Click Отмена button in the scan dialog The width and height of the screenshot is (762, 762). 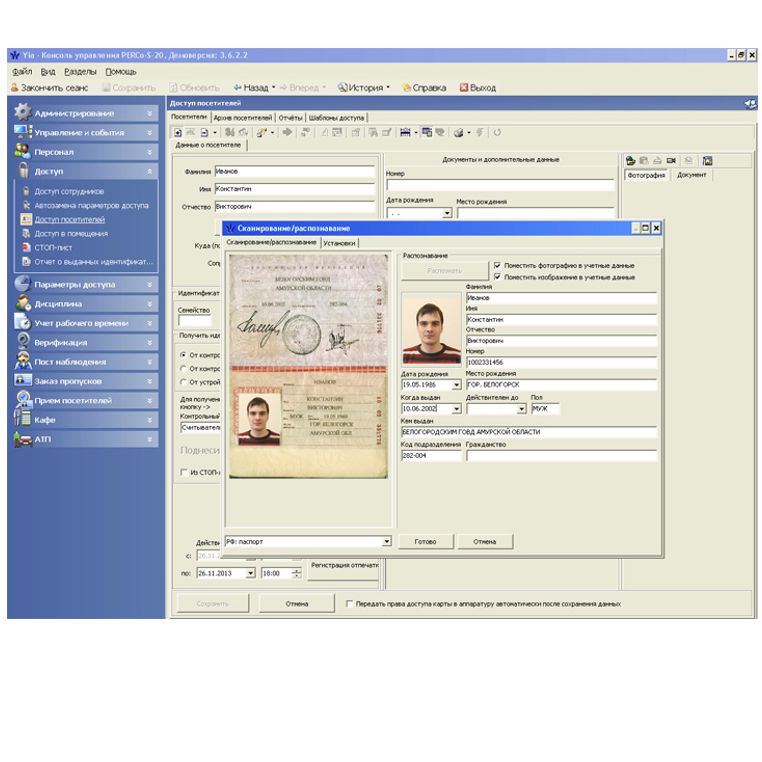(485, 541)
